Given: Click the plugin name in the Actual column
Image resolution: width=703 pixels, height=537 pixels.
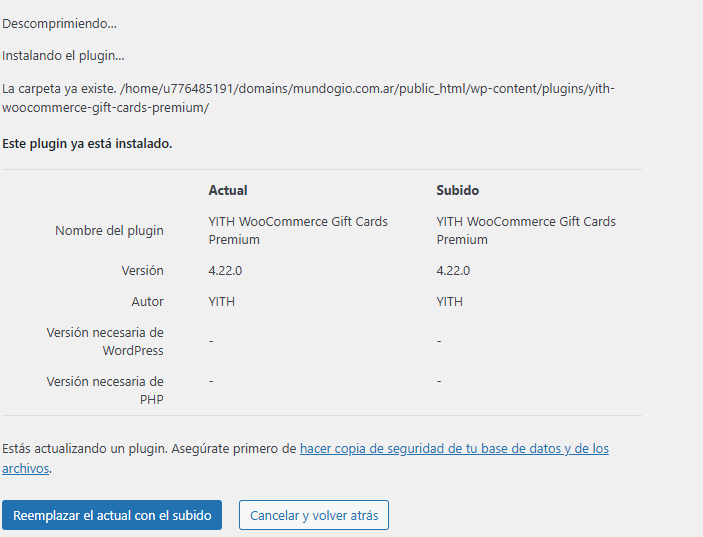Looking at the screenshot, I should (x=298, y=230).
